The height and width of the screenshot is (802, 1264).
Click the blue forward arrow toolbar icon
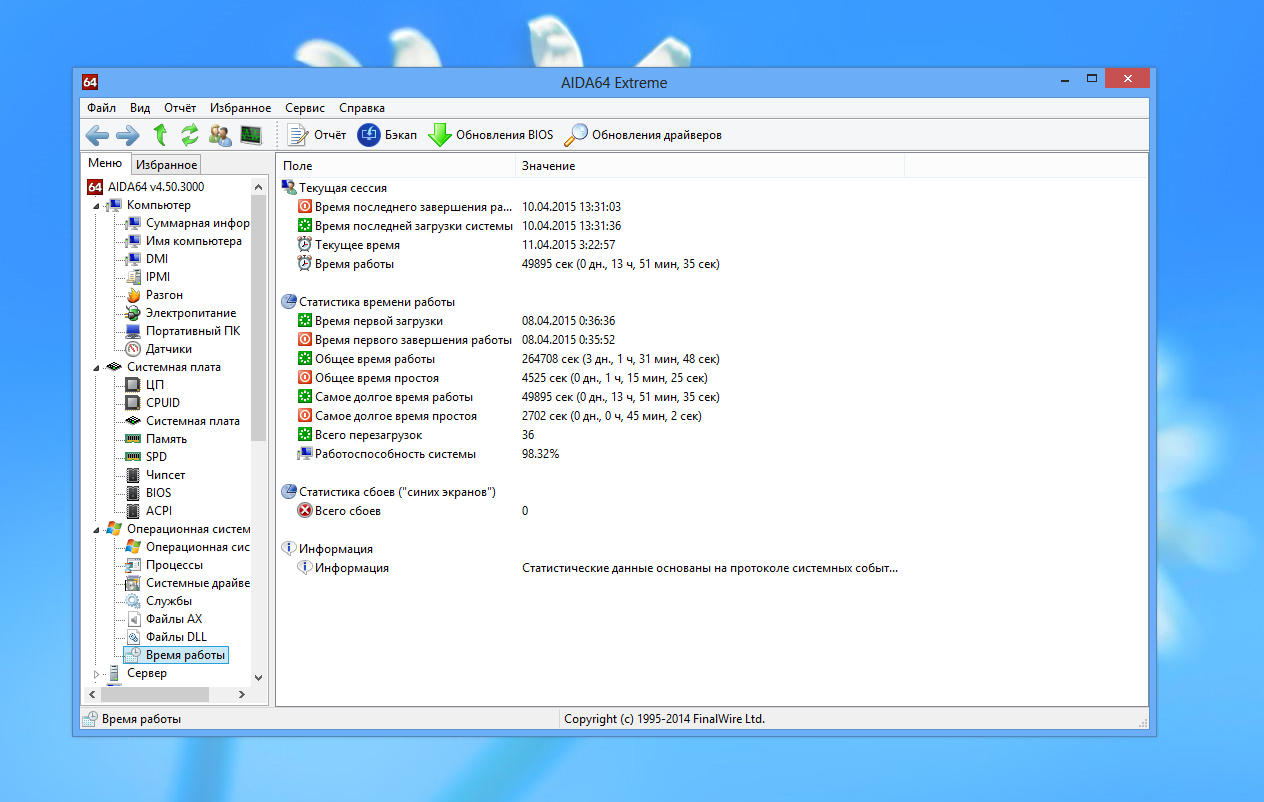click(x=127, y=135)
